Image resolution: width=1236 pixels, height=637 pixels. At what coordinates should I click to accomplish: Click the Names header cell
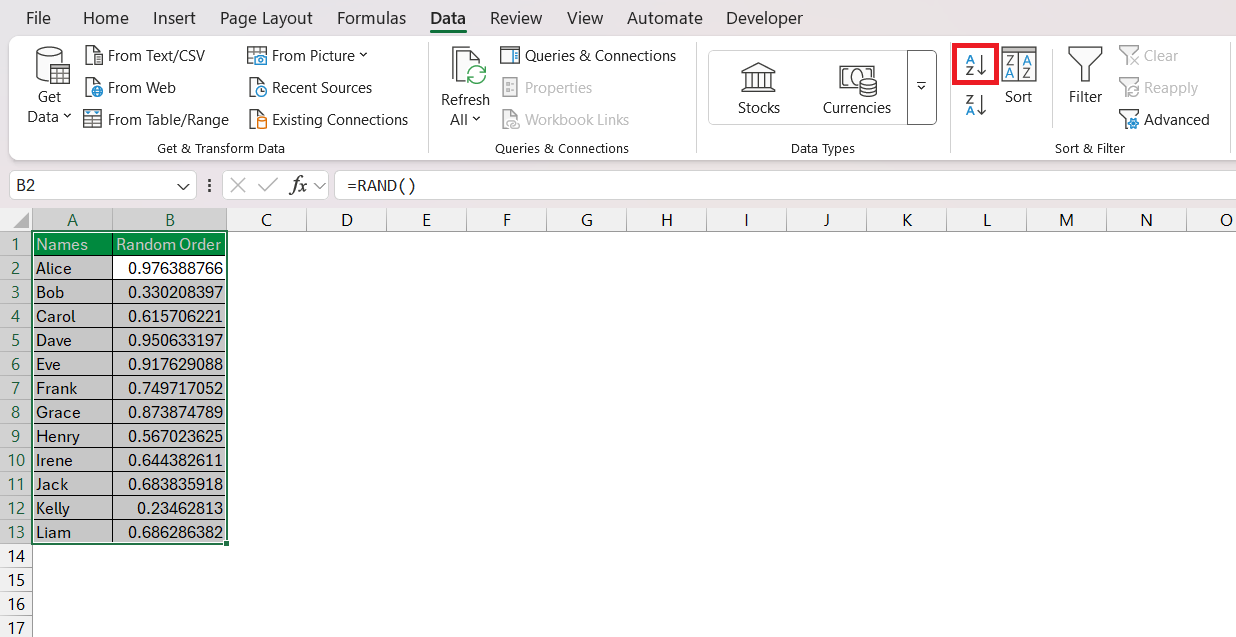72,244
